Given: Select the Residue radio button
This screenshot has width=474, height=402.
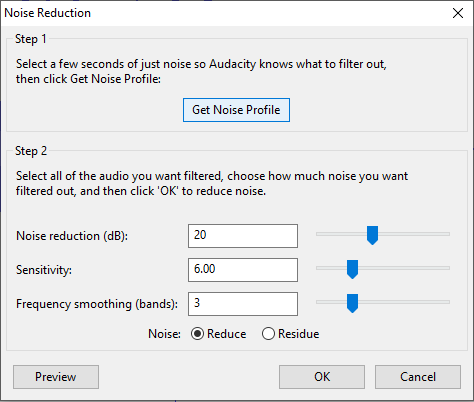Looking at the screenshot, I should click(x=268, y=334).
